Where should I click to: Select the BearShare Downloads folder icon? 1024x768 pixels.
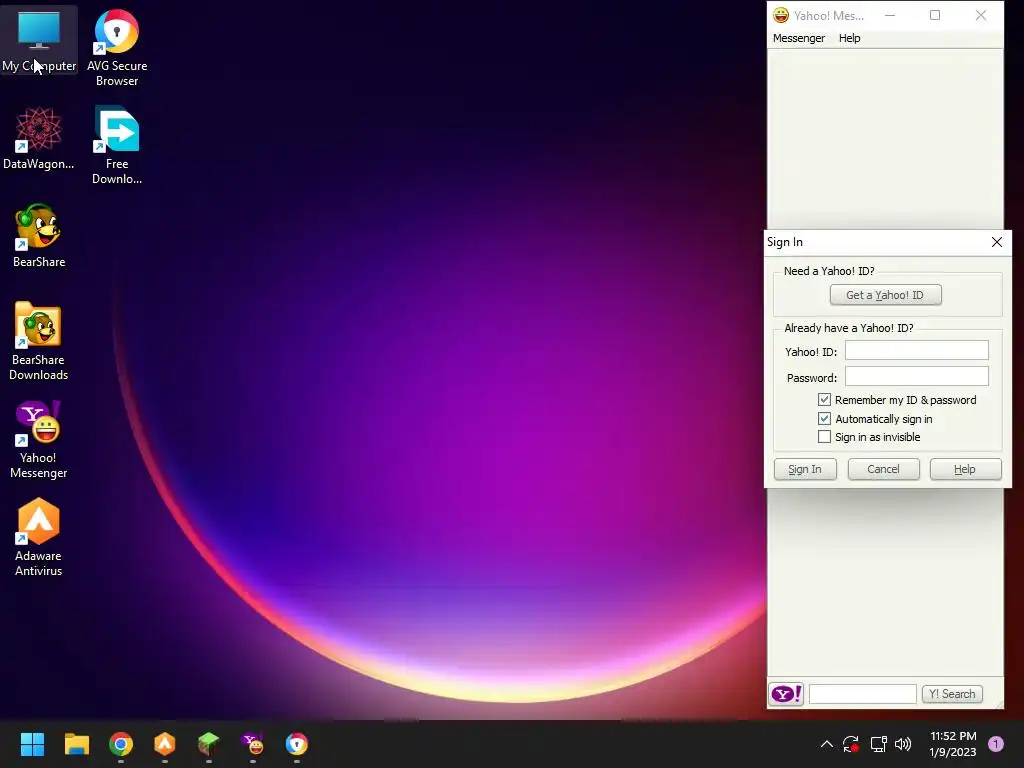click(x=39, y=341)
